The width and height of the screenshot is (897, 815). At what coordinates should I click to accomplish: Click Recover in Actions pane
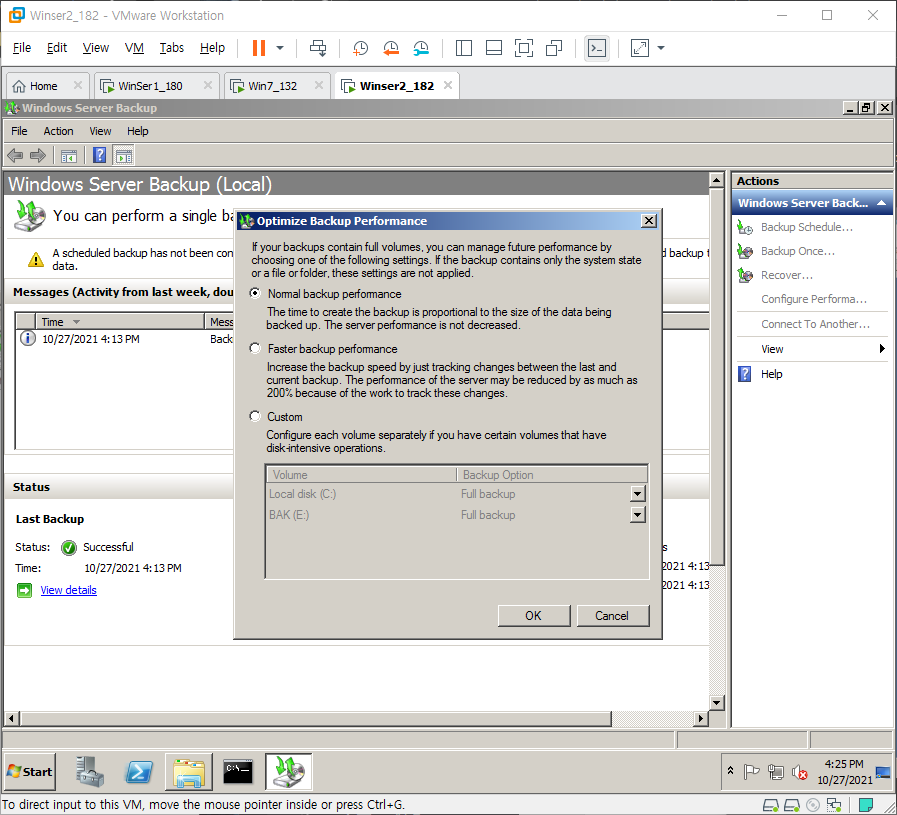(787, 275)
